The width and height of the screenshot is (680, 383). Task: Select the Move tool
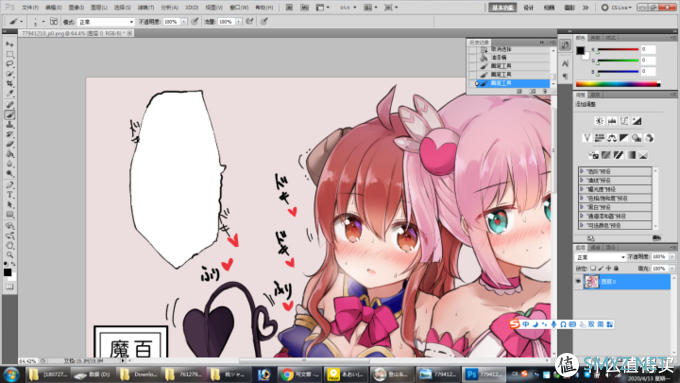pyautogui.click(x=10, y=44)
